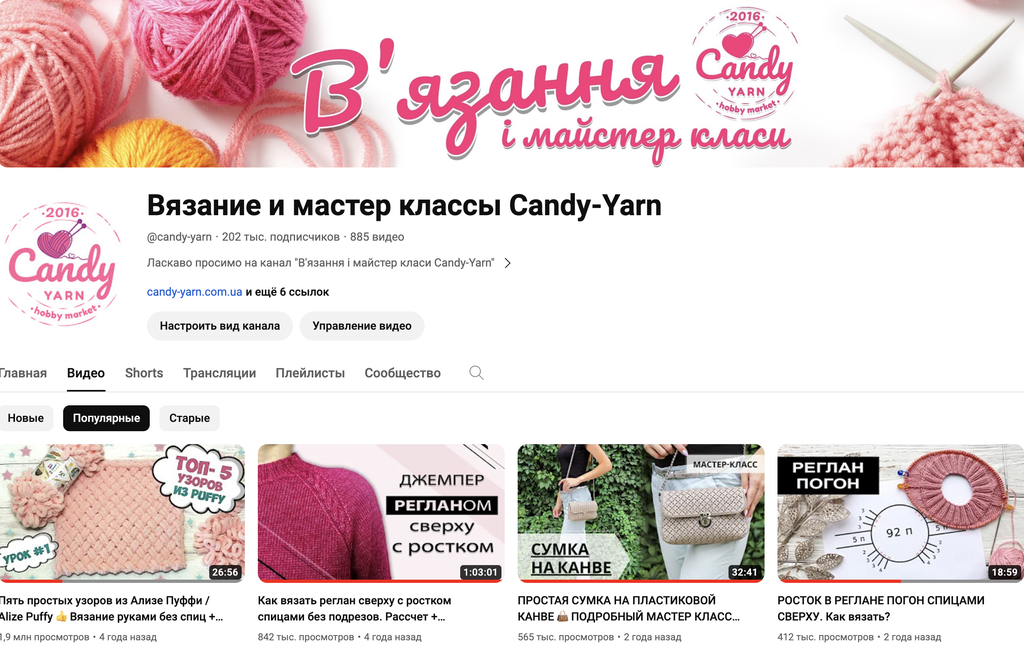Click the Настроить вид канала button
Image resolution: width=1024 pixels, height=665 pixels.
tap(219, 326)
